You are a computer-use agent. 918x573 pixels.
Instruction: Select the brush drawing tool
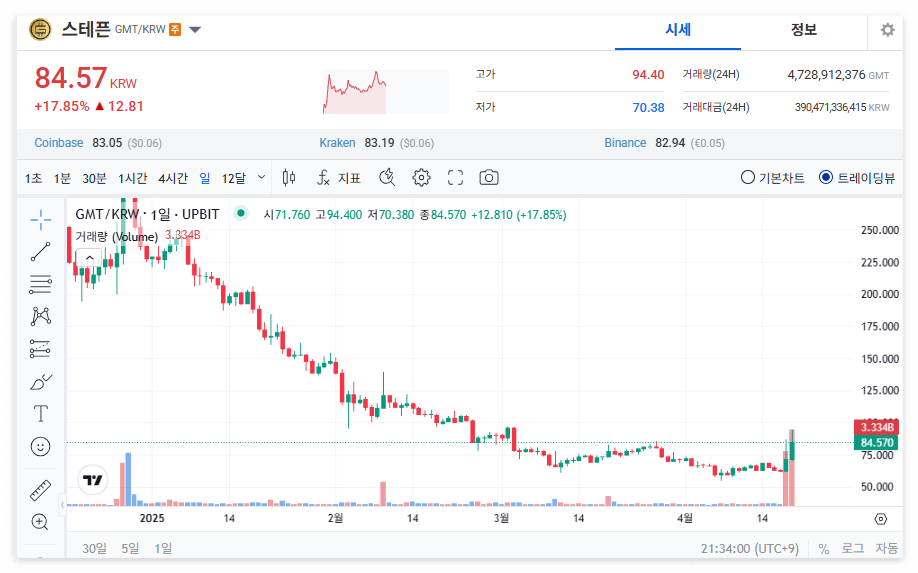click(40, 382)
